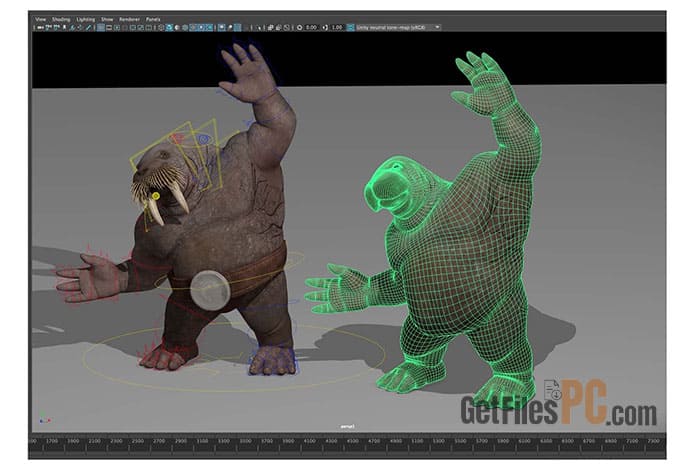
Task: Click the Lock Camera icon
Action: 48,28
